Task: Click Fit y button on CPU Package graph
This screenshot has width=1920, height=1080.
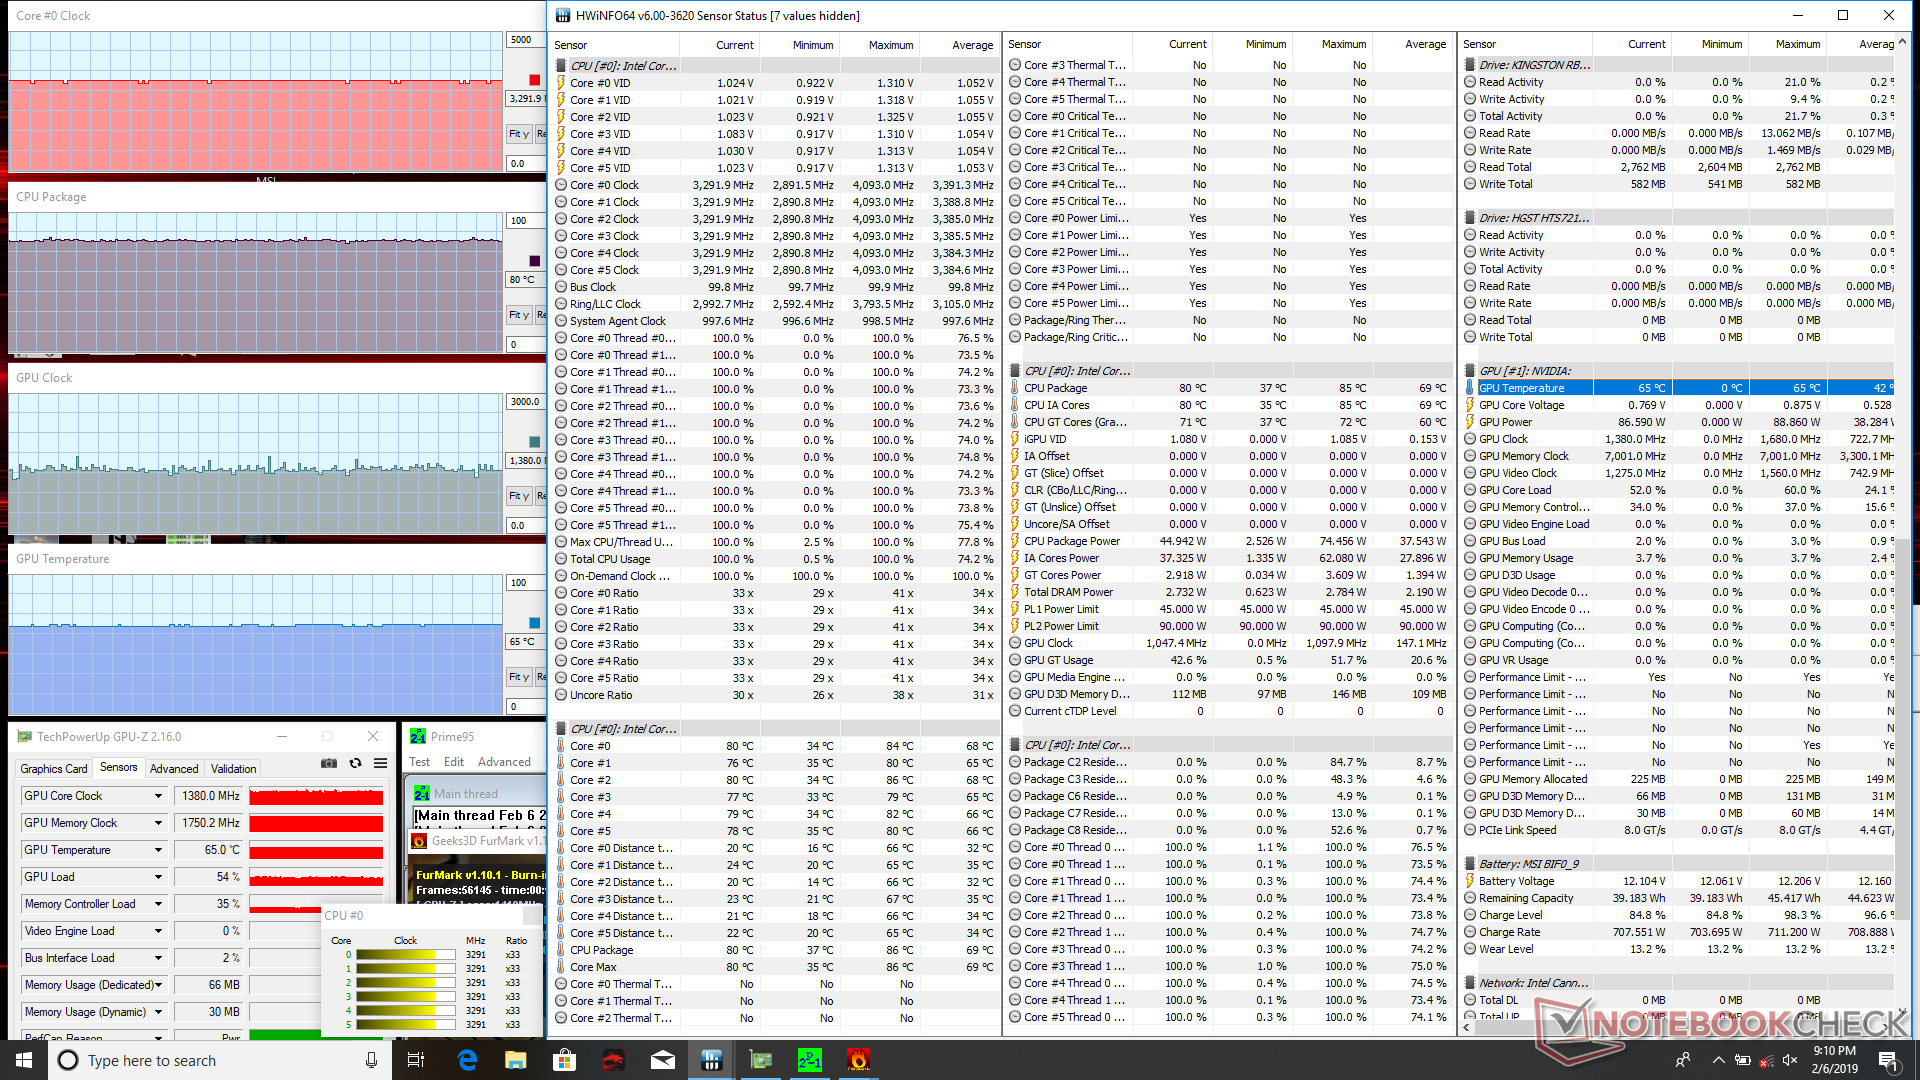Action: 519,315
